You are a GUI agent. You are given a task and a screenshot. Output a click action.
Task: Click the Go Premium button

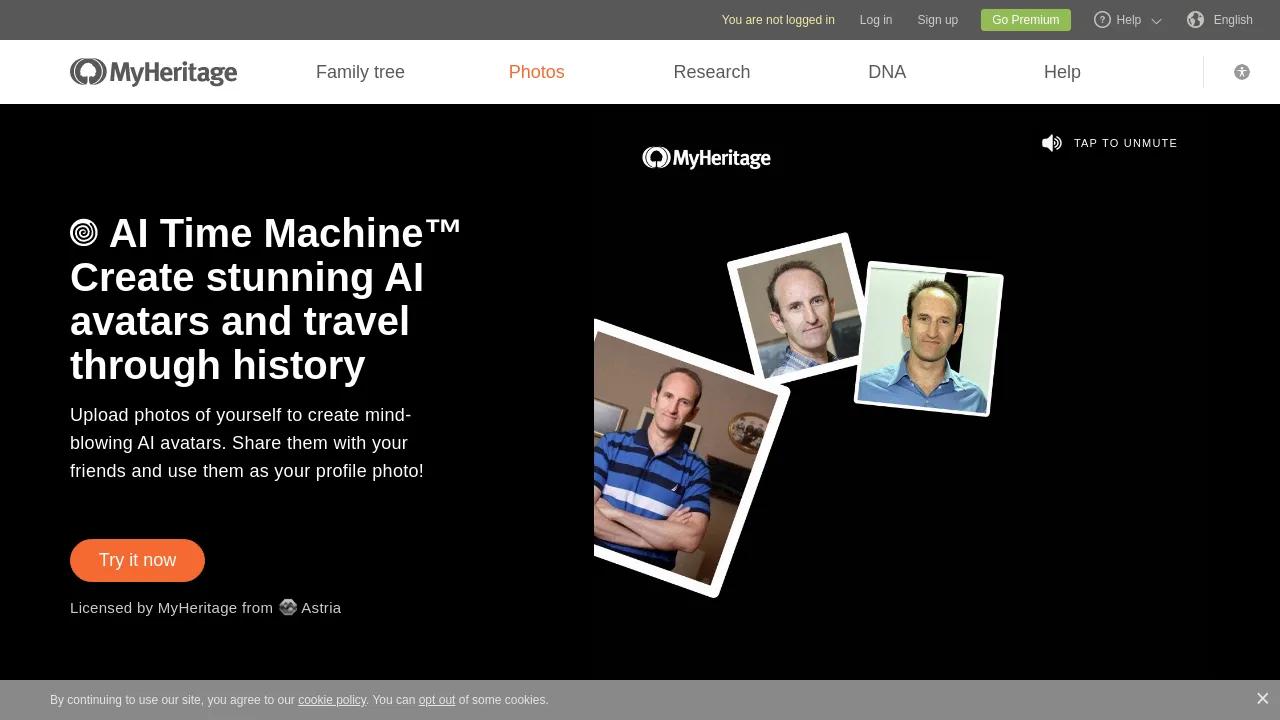click(x=1026, y=20)
